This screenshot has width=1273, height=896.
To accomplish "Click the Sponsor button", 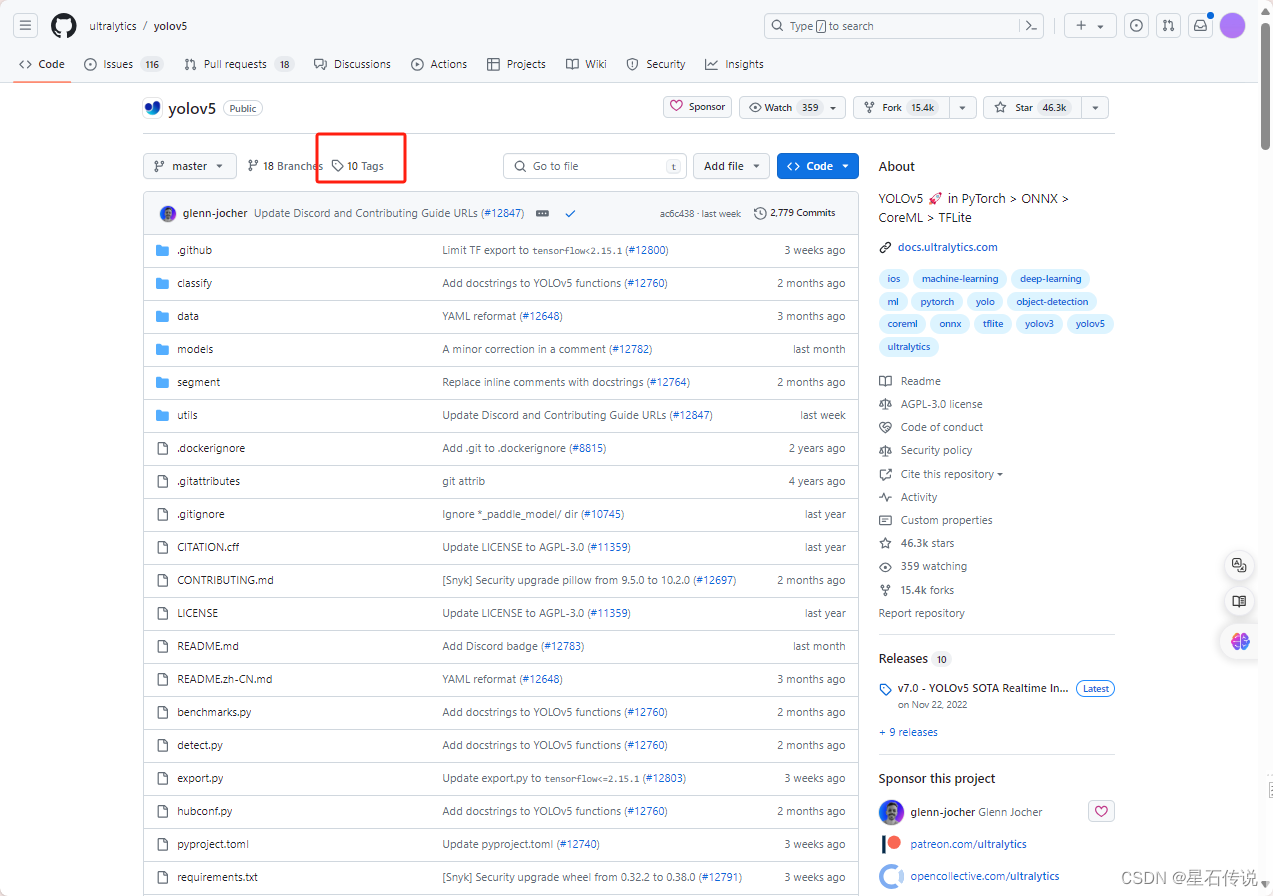I will (697, 107).
